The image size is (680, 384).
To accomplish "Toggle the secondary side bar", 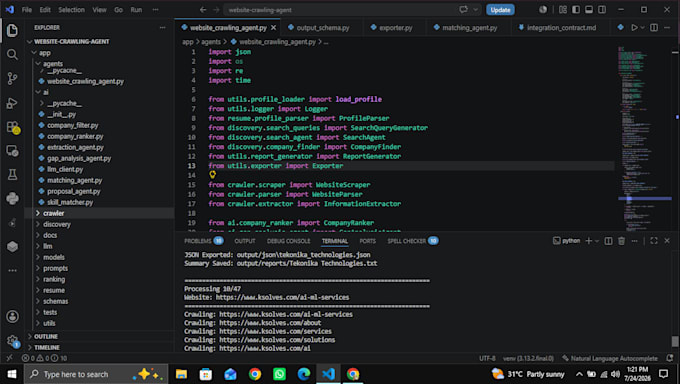I will pos(602,10).
